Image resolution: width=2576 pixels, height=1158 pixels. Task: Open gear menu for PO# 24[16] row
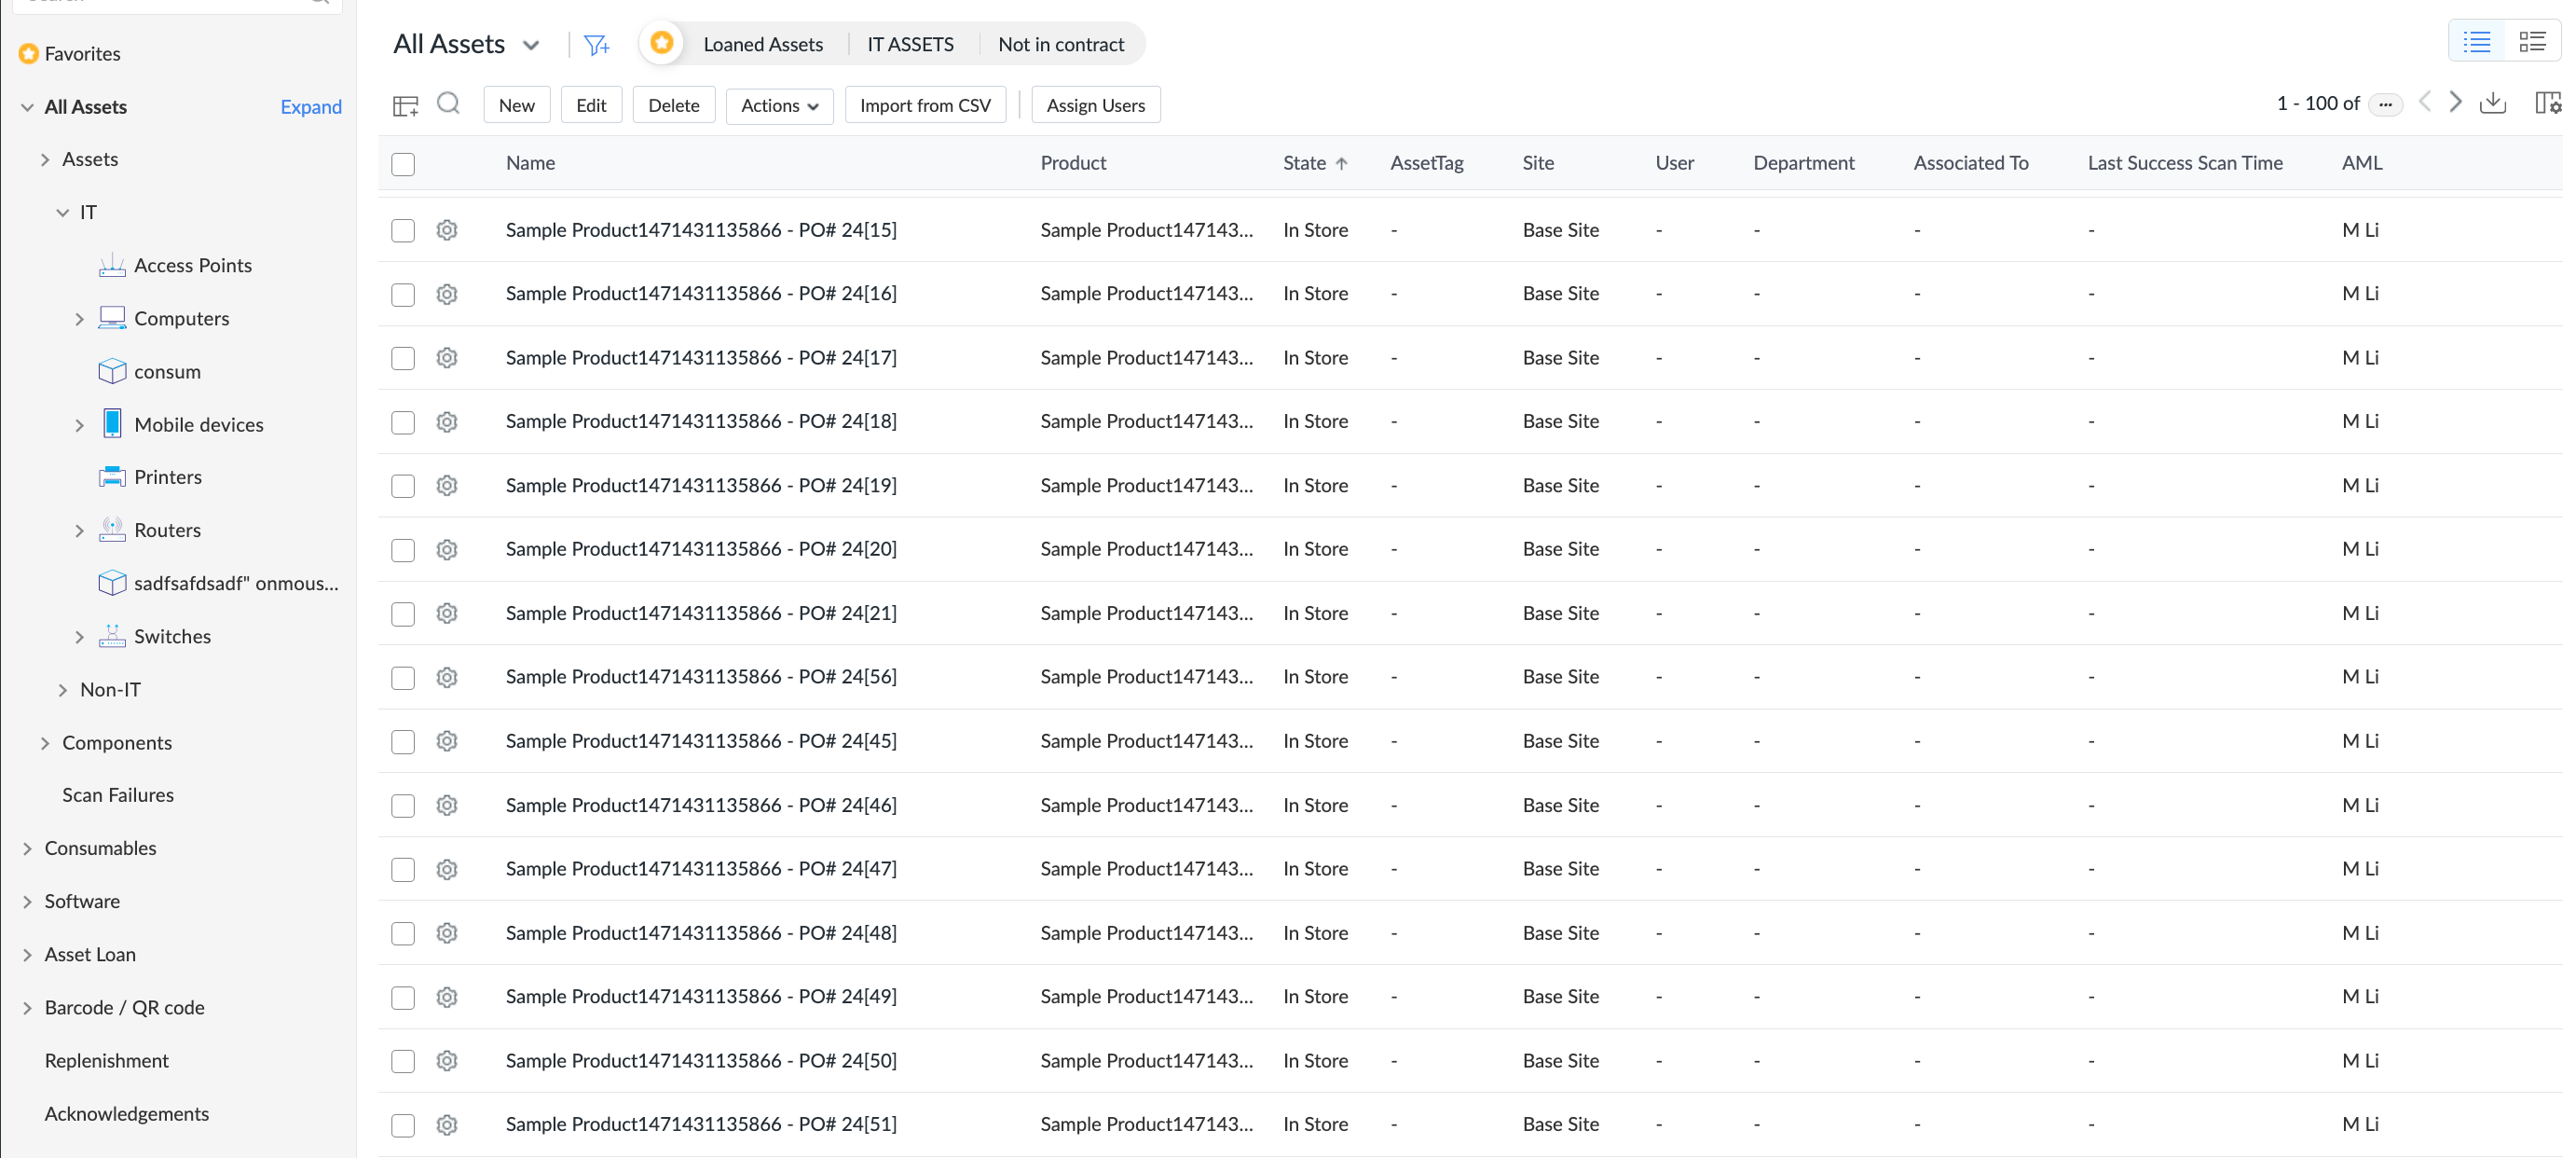[447, 294]
